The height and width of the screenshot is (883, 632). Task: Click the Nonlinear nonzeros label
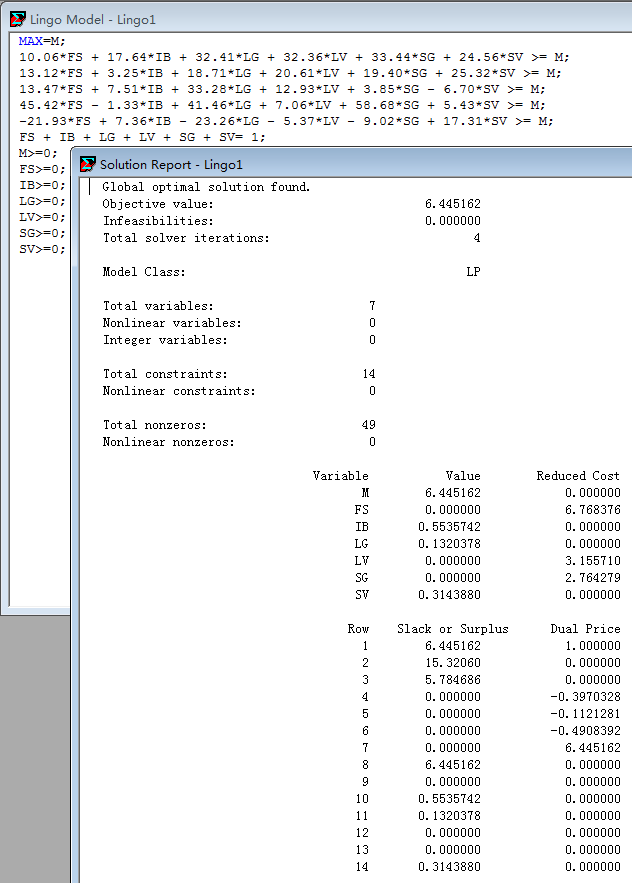(x=168, y=442)
